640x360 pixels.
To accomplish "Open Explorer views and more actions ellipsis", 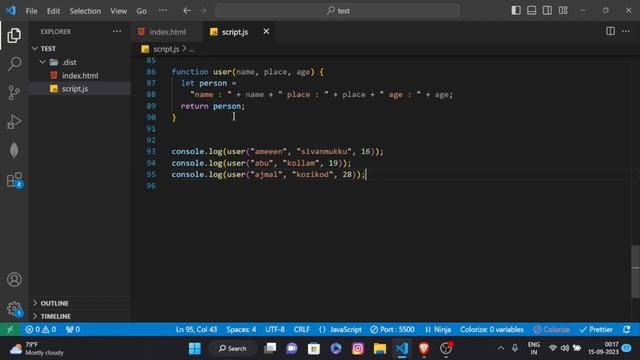I will click(117, 31).
